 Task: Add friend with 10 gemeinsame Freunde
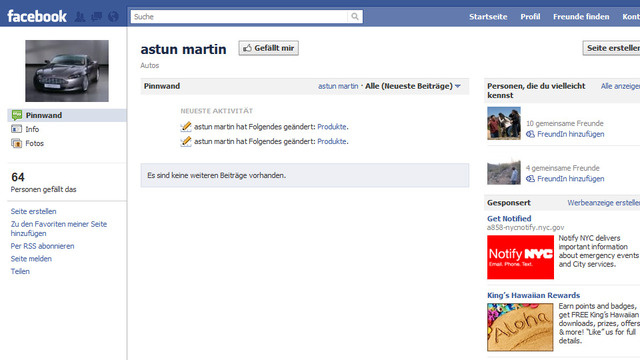pyautogui.click(x=570, y=134)
